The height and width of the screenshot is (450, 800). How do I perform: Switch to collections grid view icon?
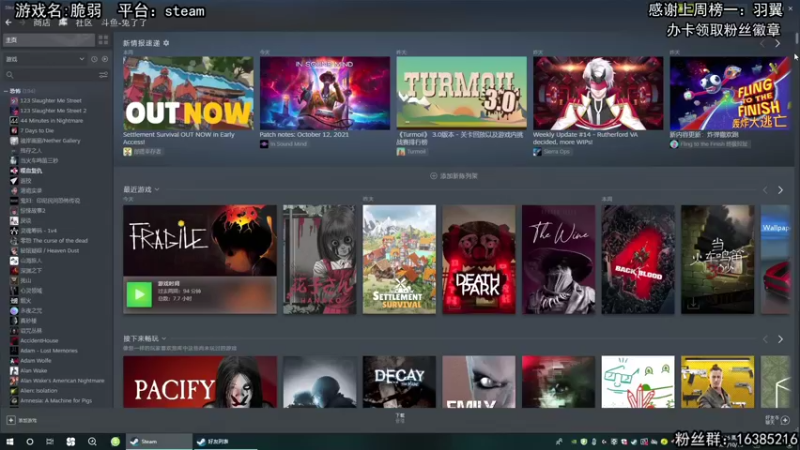[104, 40]
